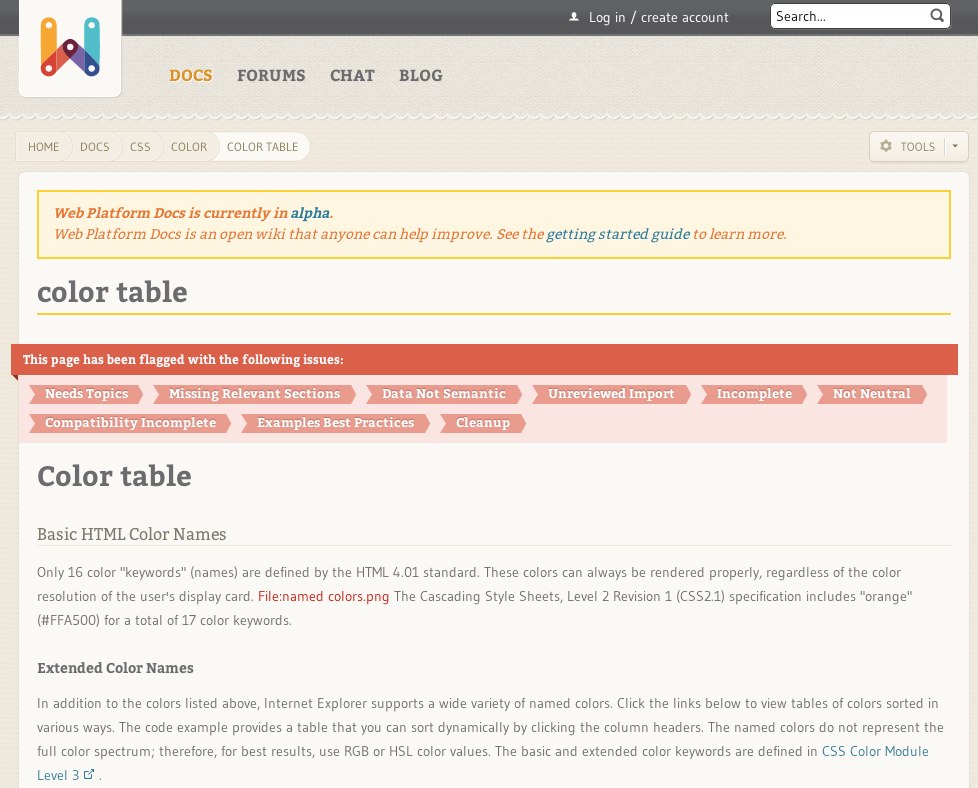Viewport: 978px width, 788px height.
Task: Select the BLOG navigation item
Action: click(421, 75)
